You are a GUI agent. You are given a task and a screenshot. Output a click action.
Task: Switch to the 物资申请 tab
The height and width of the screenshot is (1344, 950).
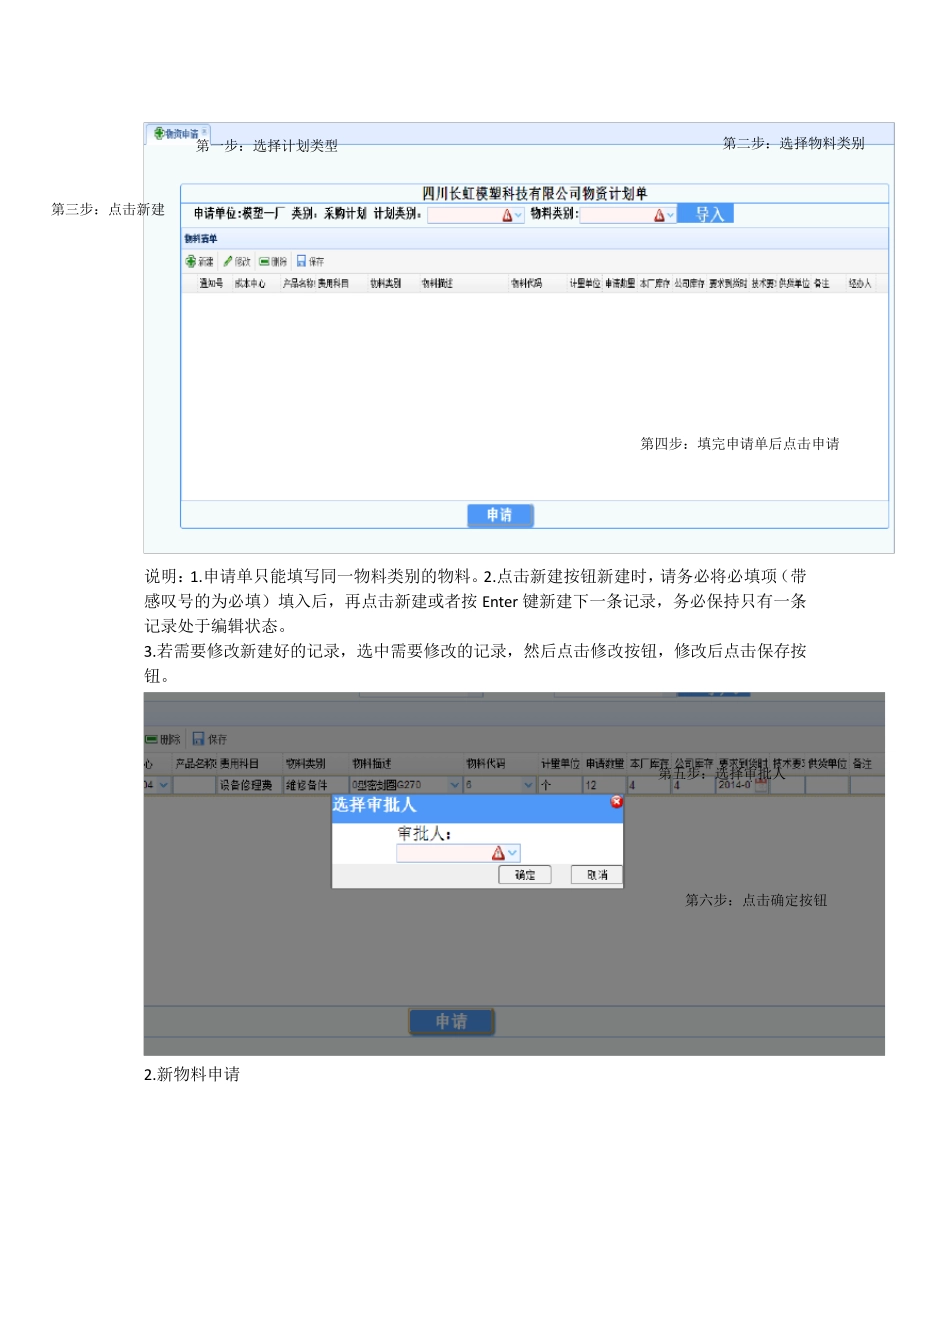pyautogui.click(x=178, y=133)
